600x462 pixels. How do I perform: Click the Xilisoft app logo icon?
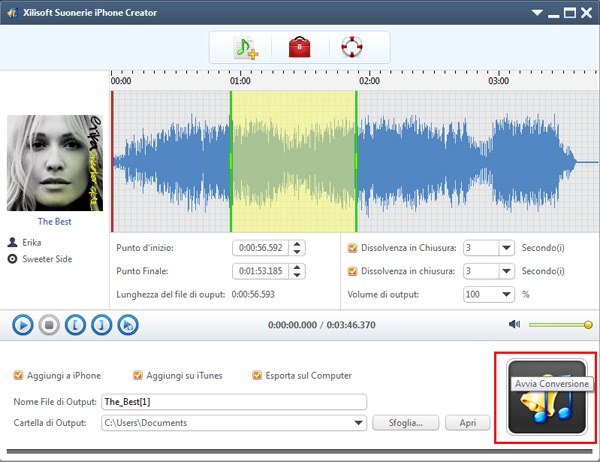(12, 13)
